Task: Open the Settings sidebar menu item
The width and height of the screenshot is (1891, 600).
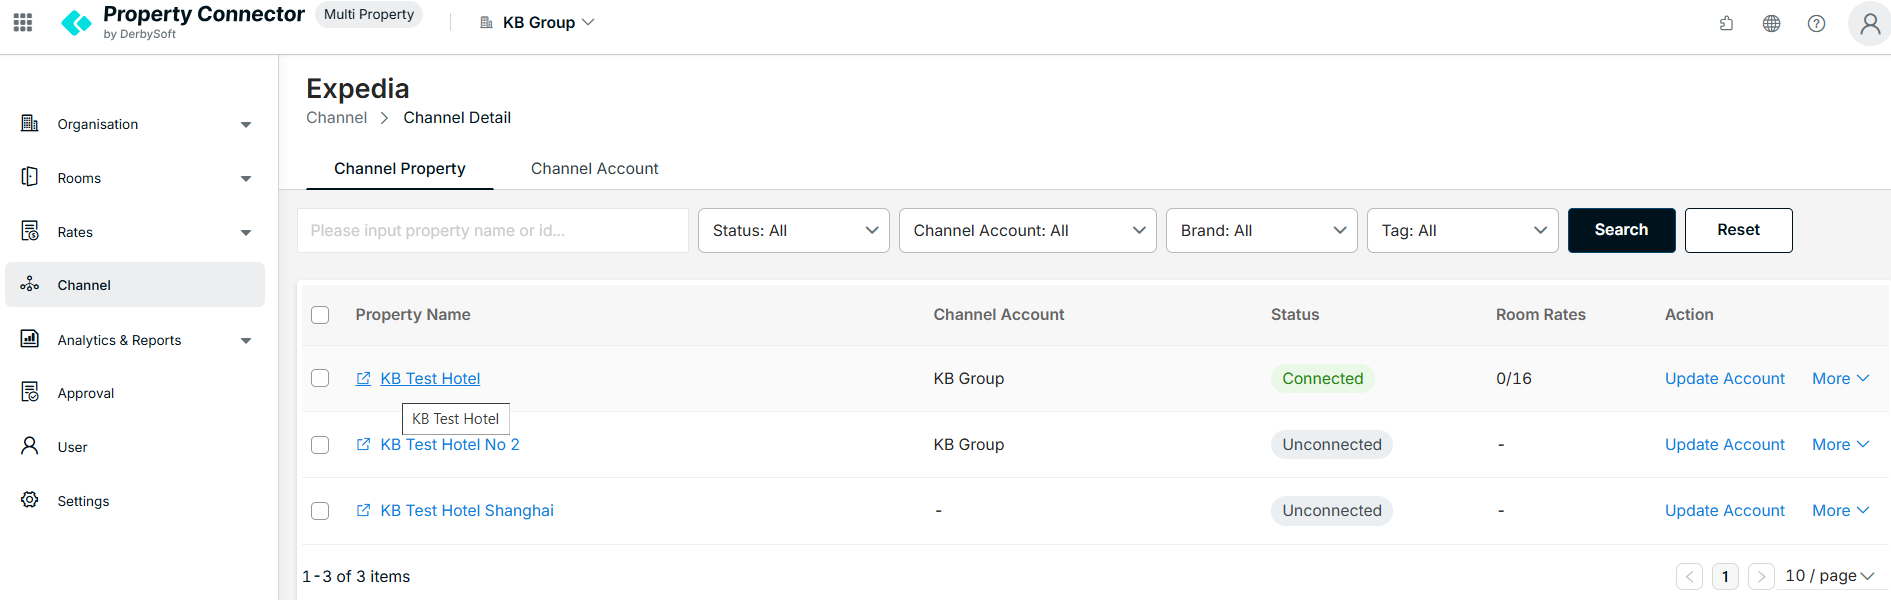Action: [x=135, y=501]
